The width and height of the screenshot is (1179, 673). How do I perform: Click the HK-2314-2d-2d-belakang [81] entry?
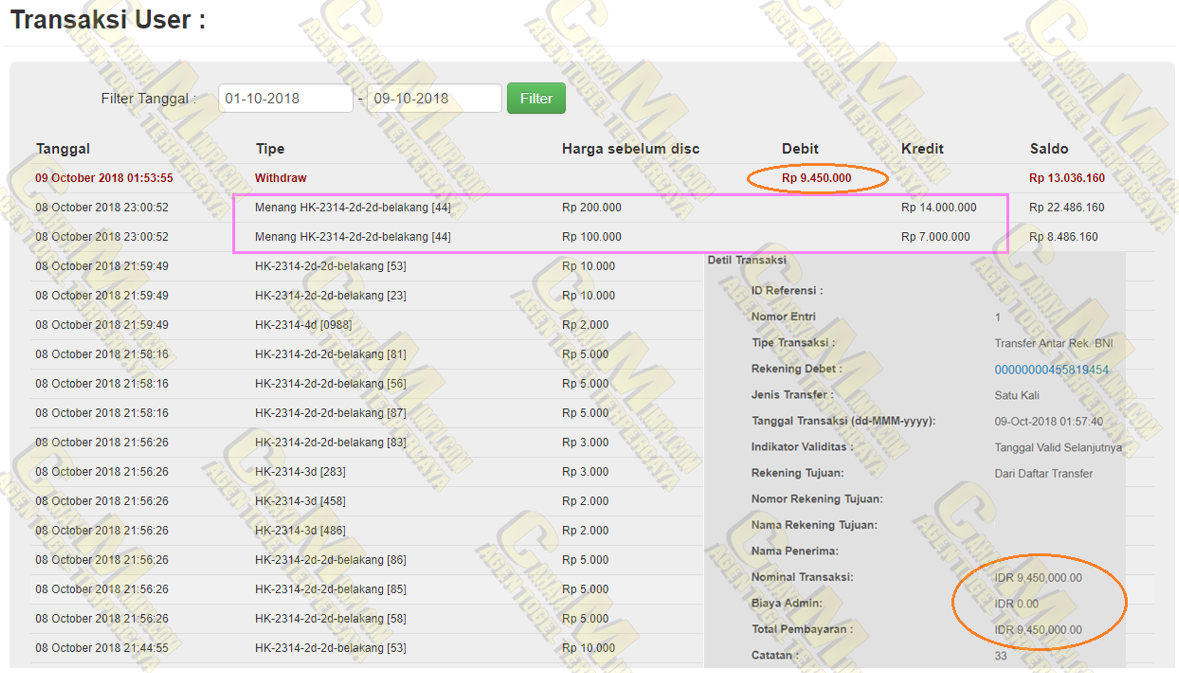(330, 354)
